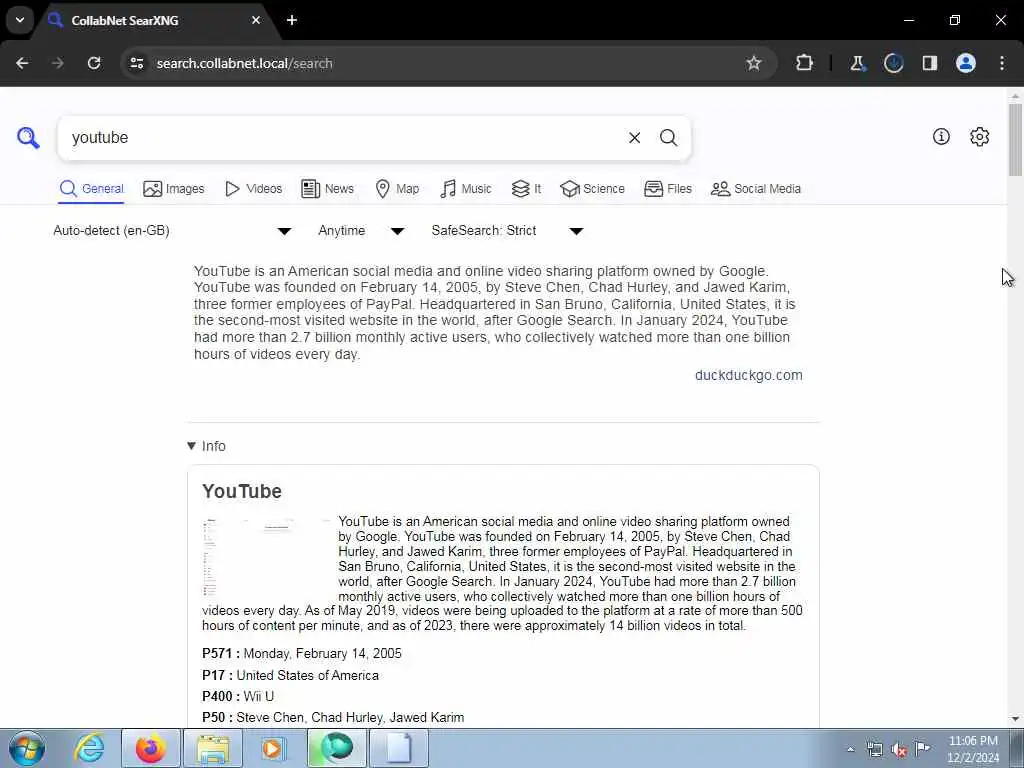This screenshot has width=1024, height=768.
Task: Open the network tray icon
Action: [874, 749]
